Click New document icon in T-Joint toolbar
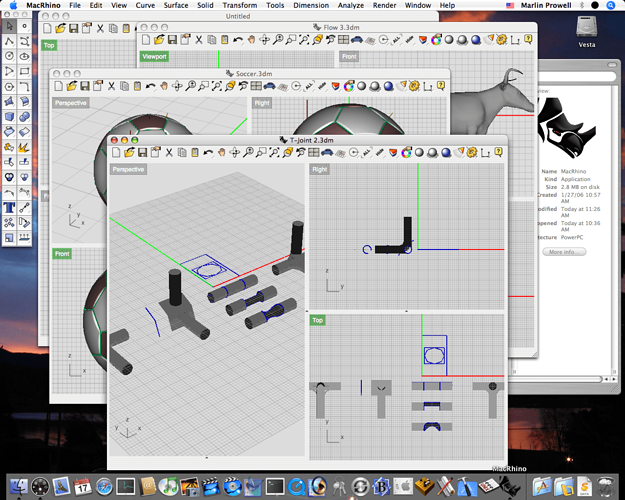Screen dimensions: 625x500 click(116, 152)
